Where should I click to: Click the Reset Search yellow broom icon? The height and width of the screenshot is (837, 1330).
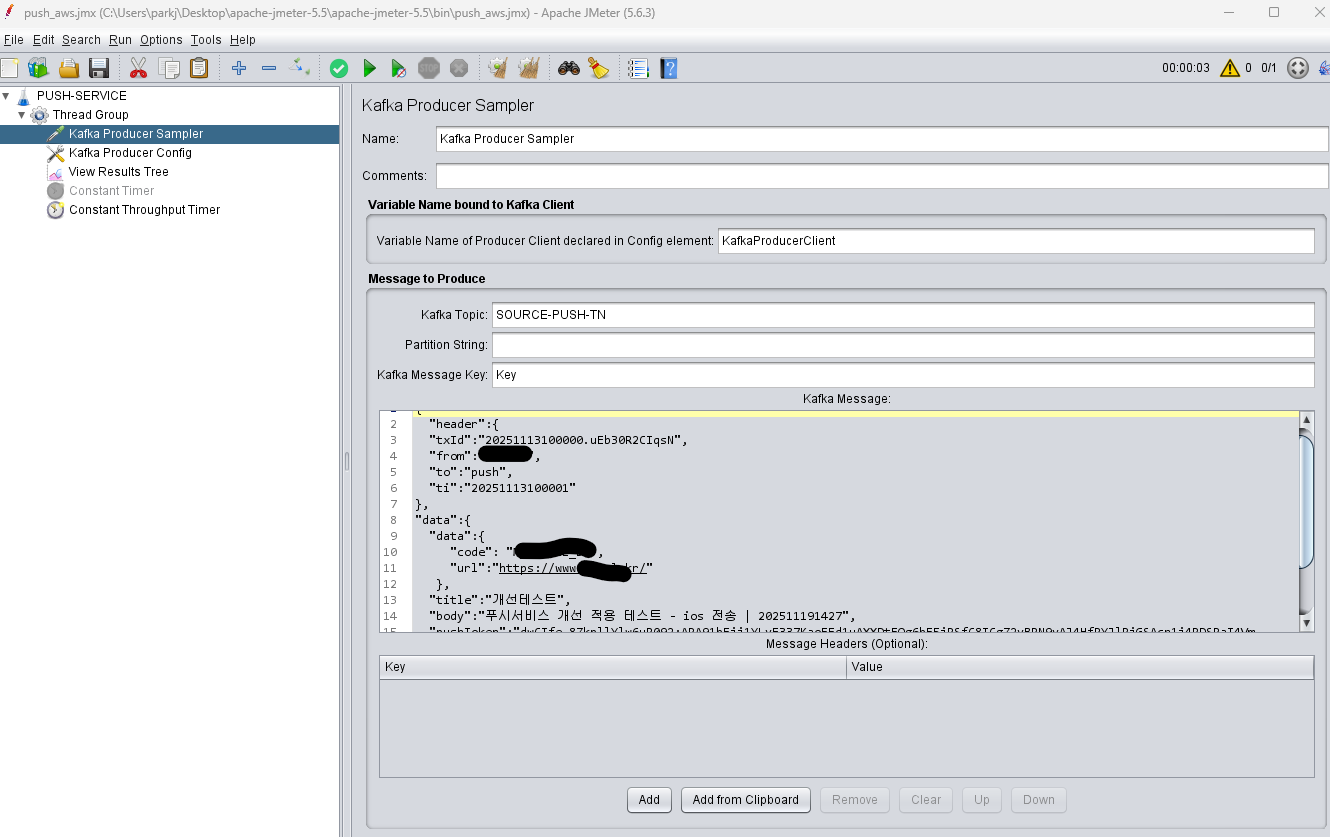[599, 68]
